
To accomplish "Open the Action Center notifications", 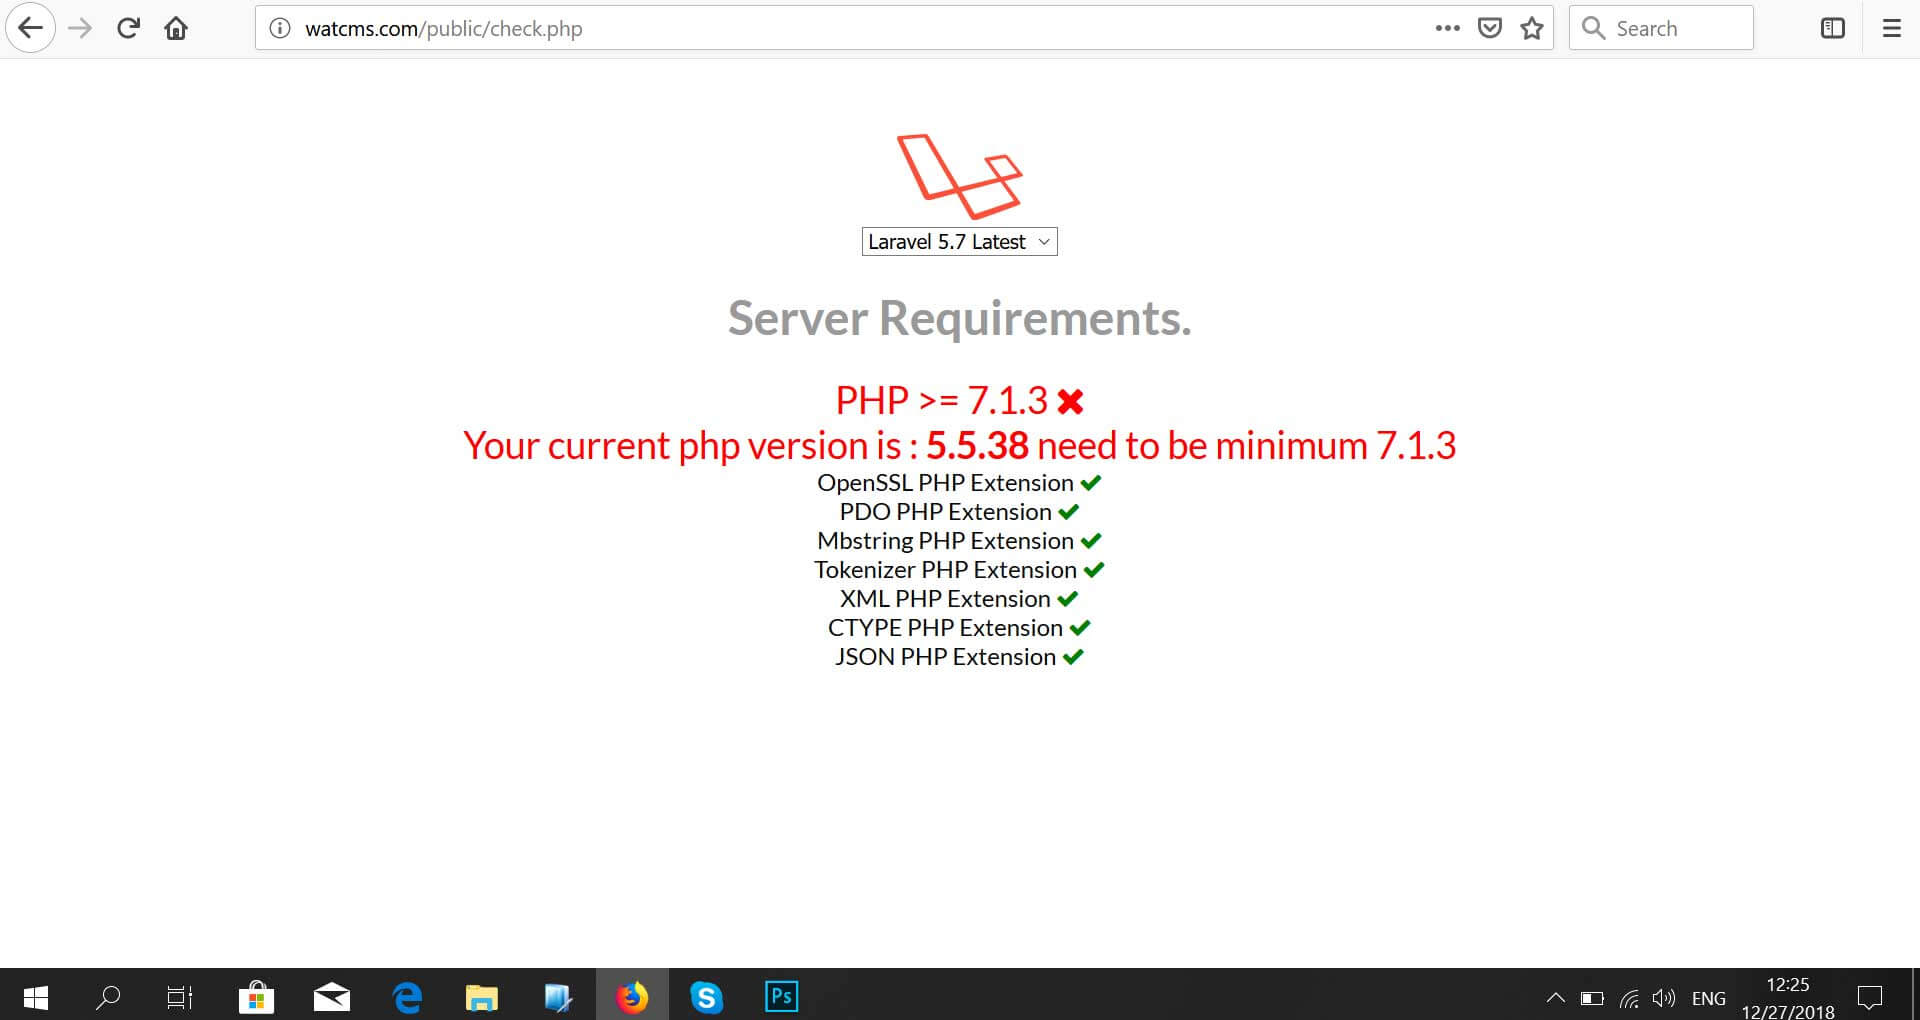I will tap(1870, 998).
